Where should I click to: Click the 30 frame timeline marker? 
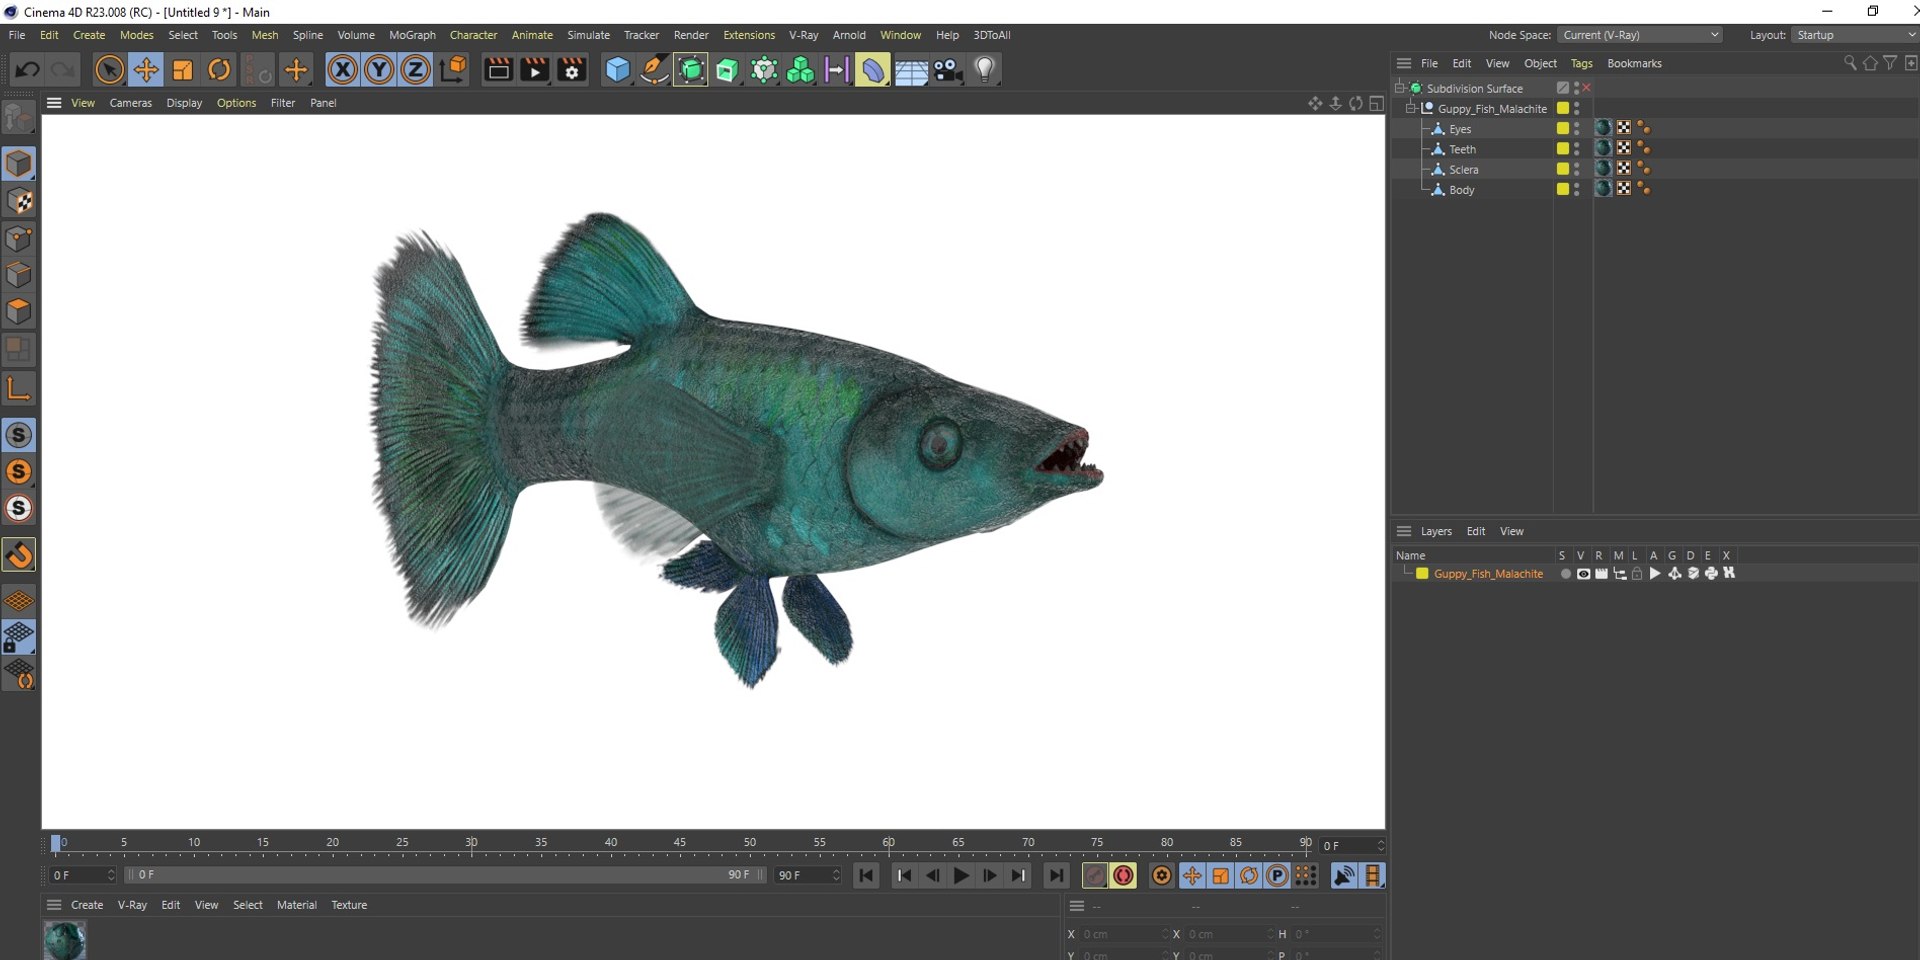point(471,843)
